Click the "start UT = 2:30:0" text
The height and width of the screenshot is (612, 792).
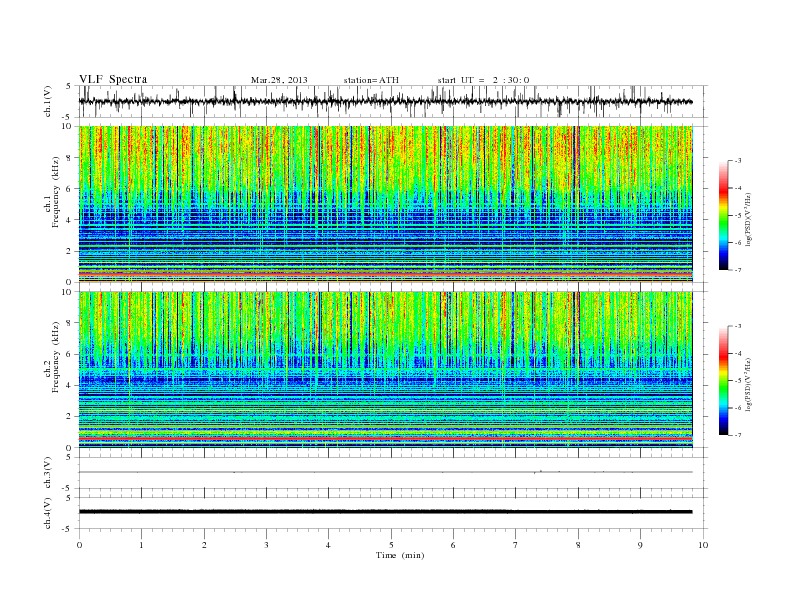[x=483, y=80]
